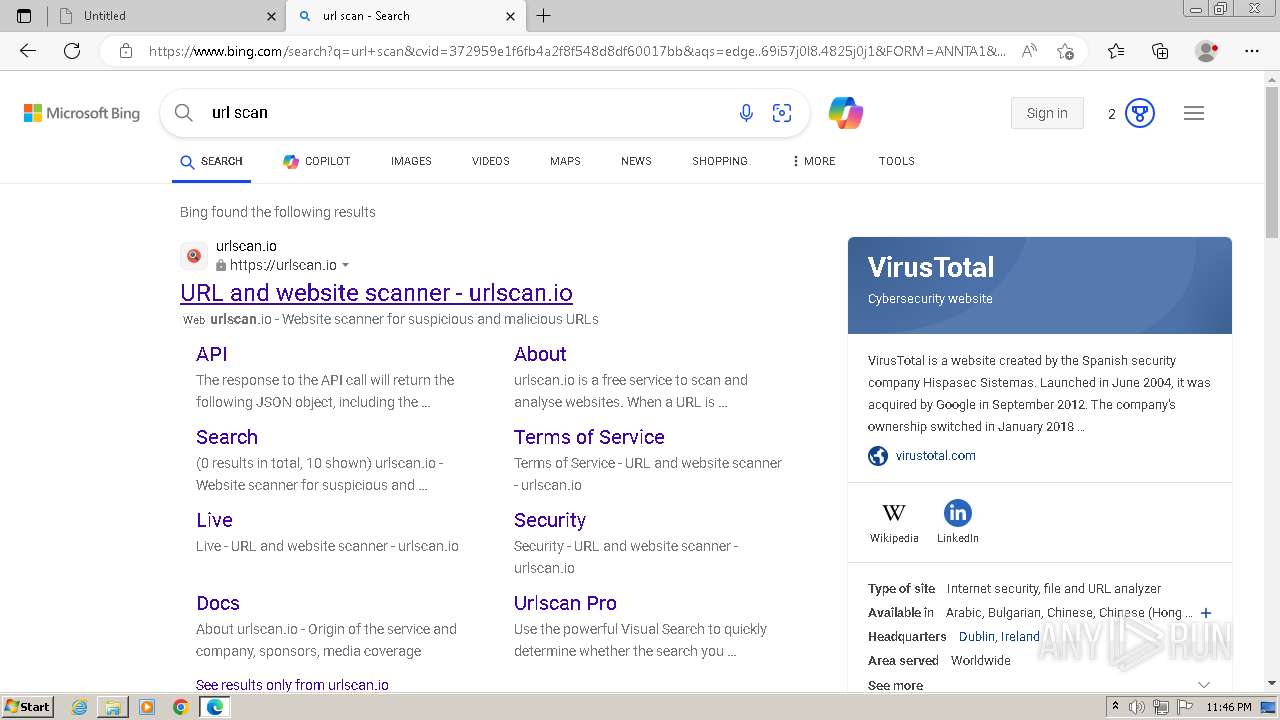This screenshot has height=720, width=1280.
Task: Open Dublin, Ireland headquarters link
Action: click(999, 637)
